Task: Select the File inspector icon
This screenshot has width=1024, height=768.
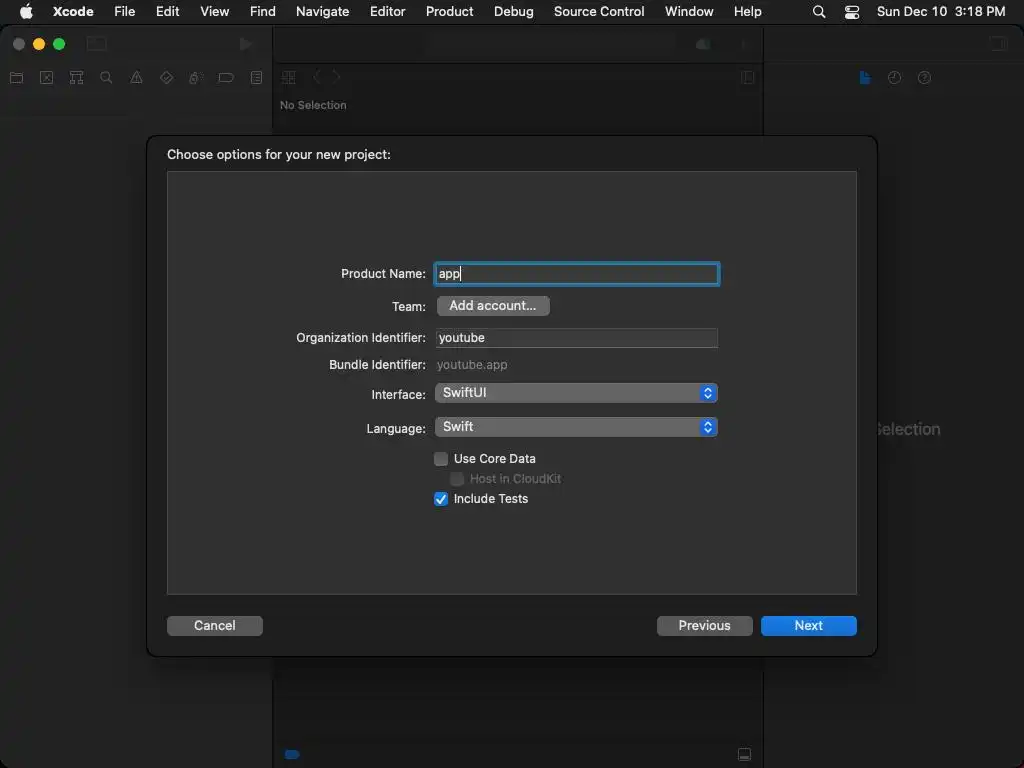Action: coord(865,78)
